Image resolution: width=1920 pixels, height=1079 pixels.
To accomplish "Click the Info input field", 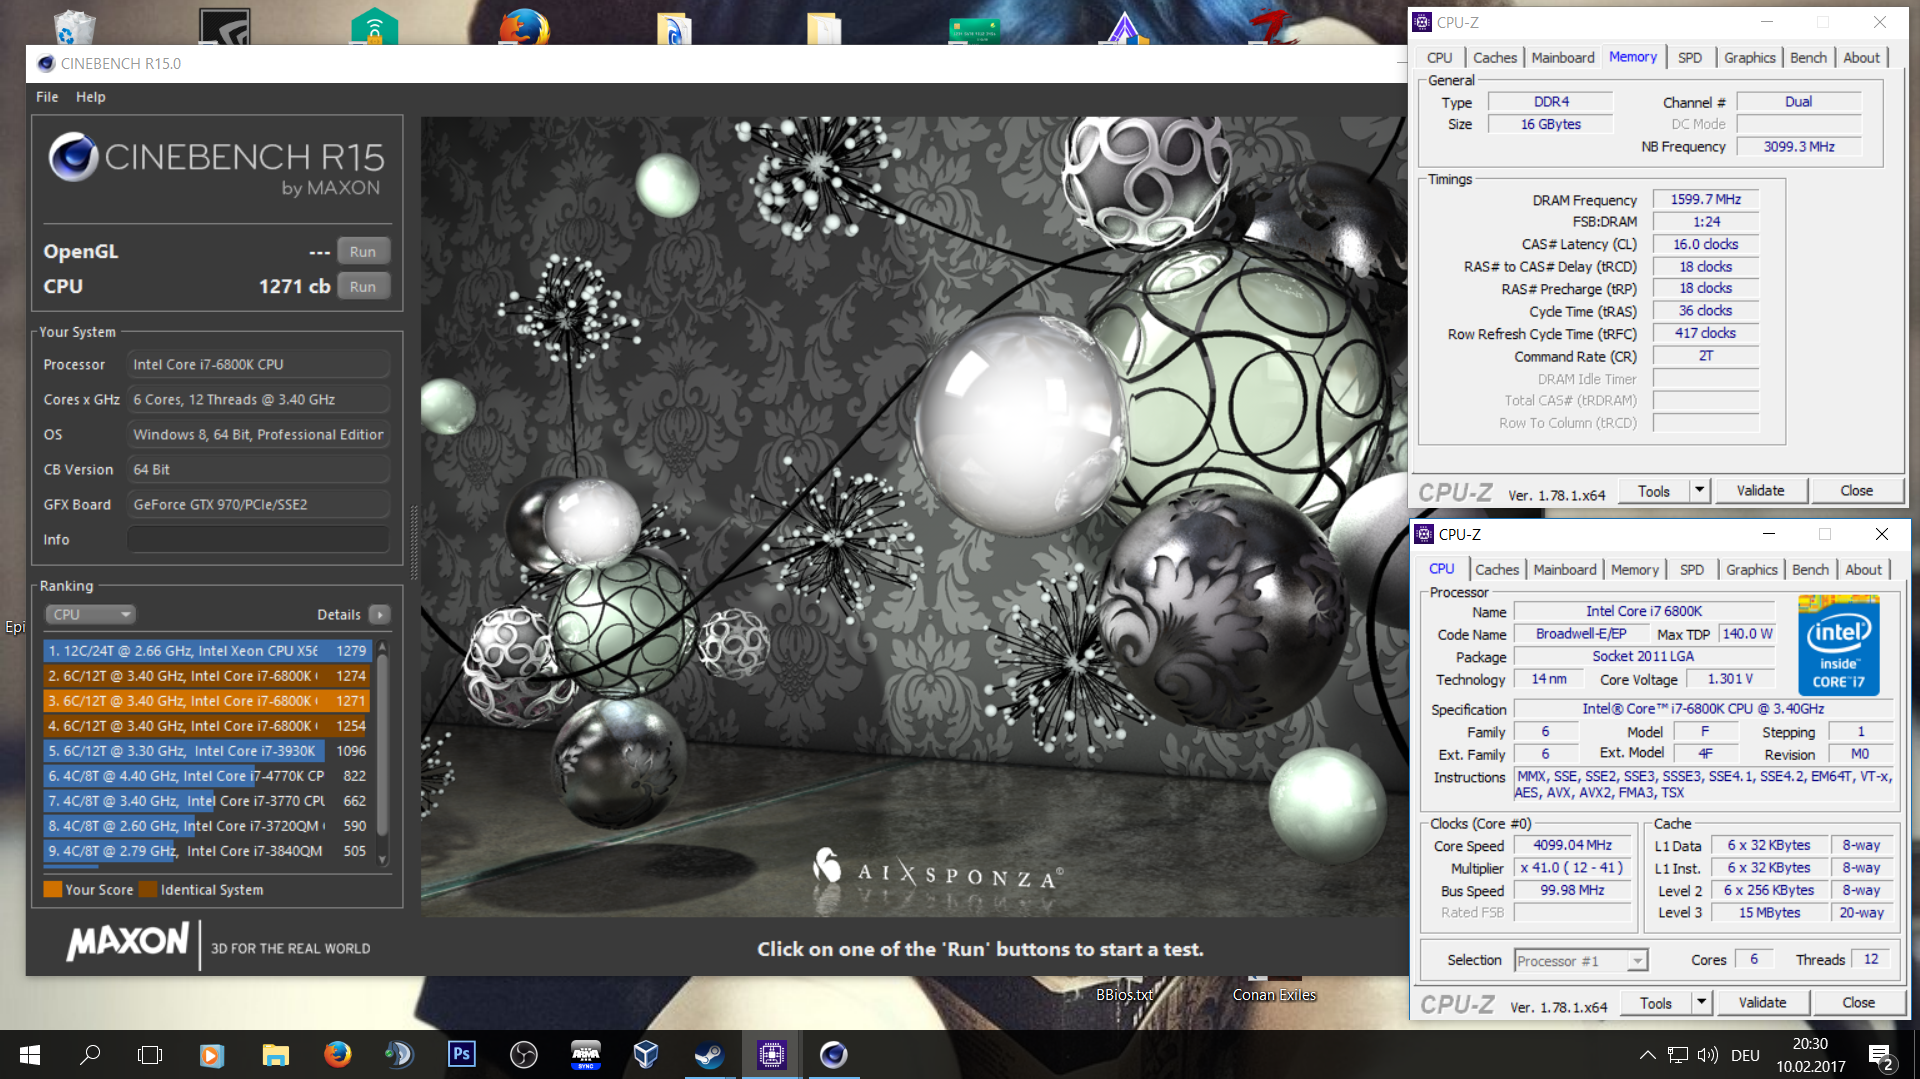I will tap(258, 540).
